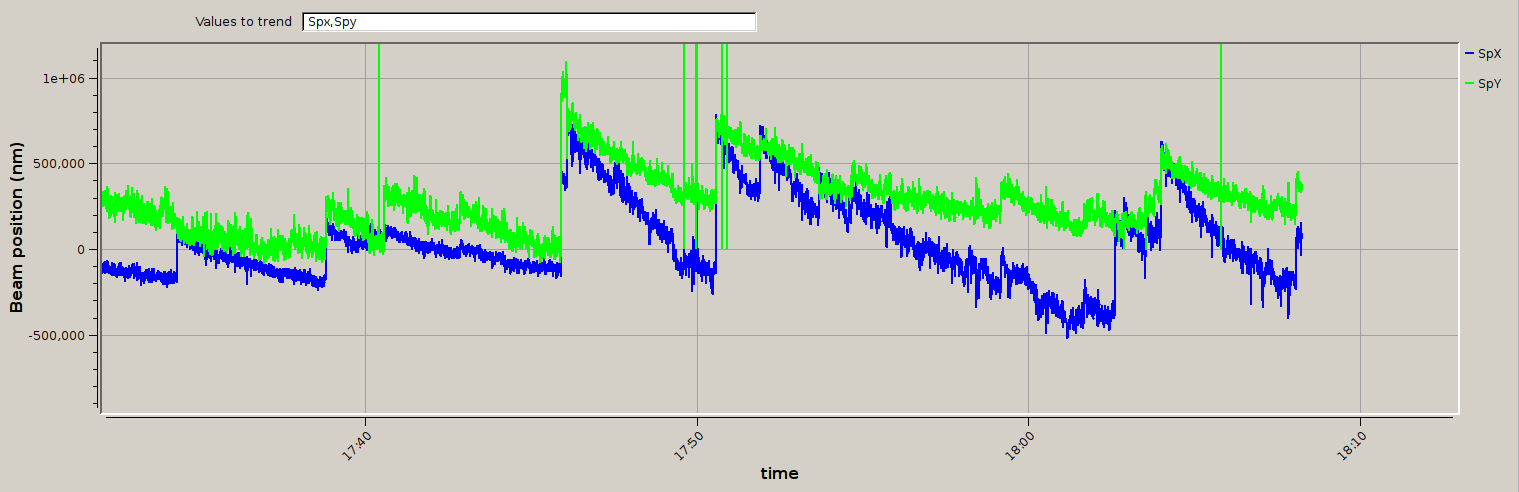Screen dimensions: 1519x492
Task: Click the "time" x-axis title
Action: (779, 474)
